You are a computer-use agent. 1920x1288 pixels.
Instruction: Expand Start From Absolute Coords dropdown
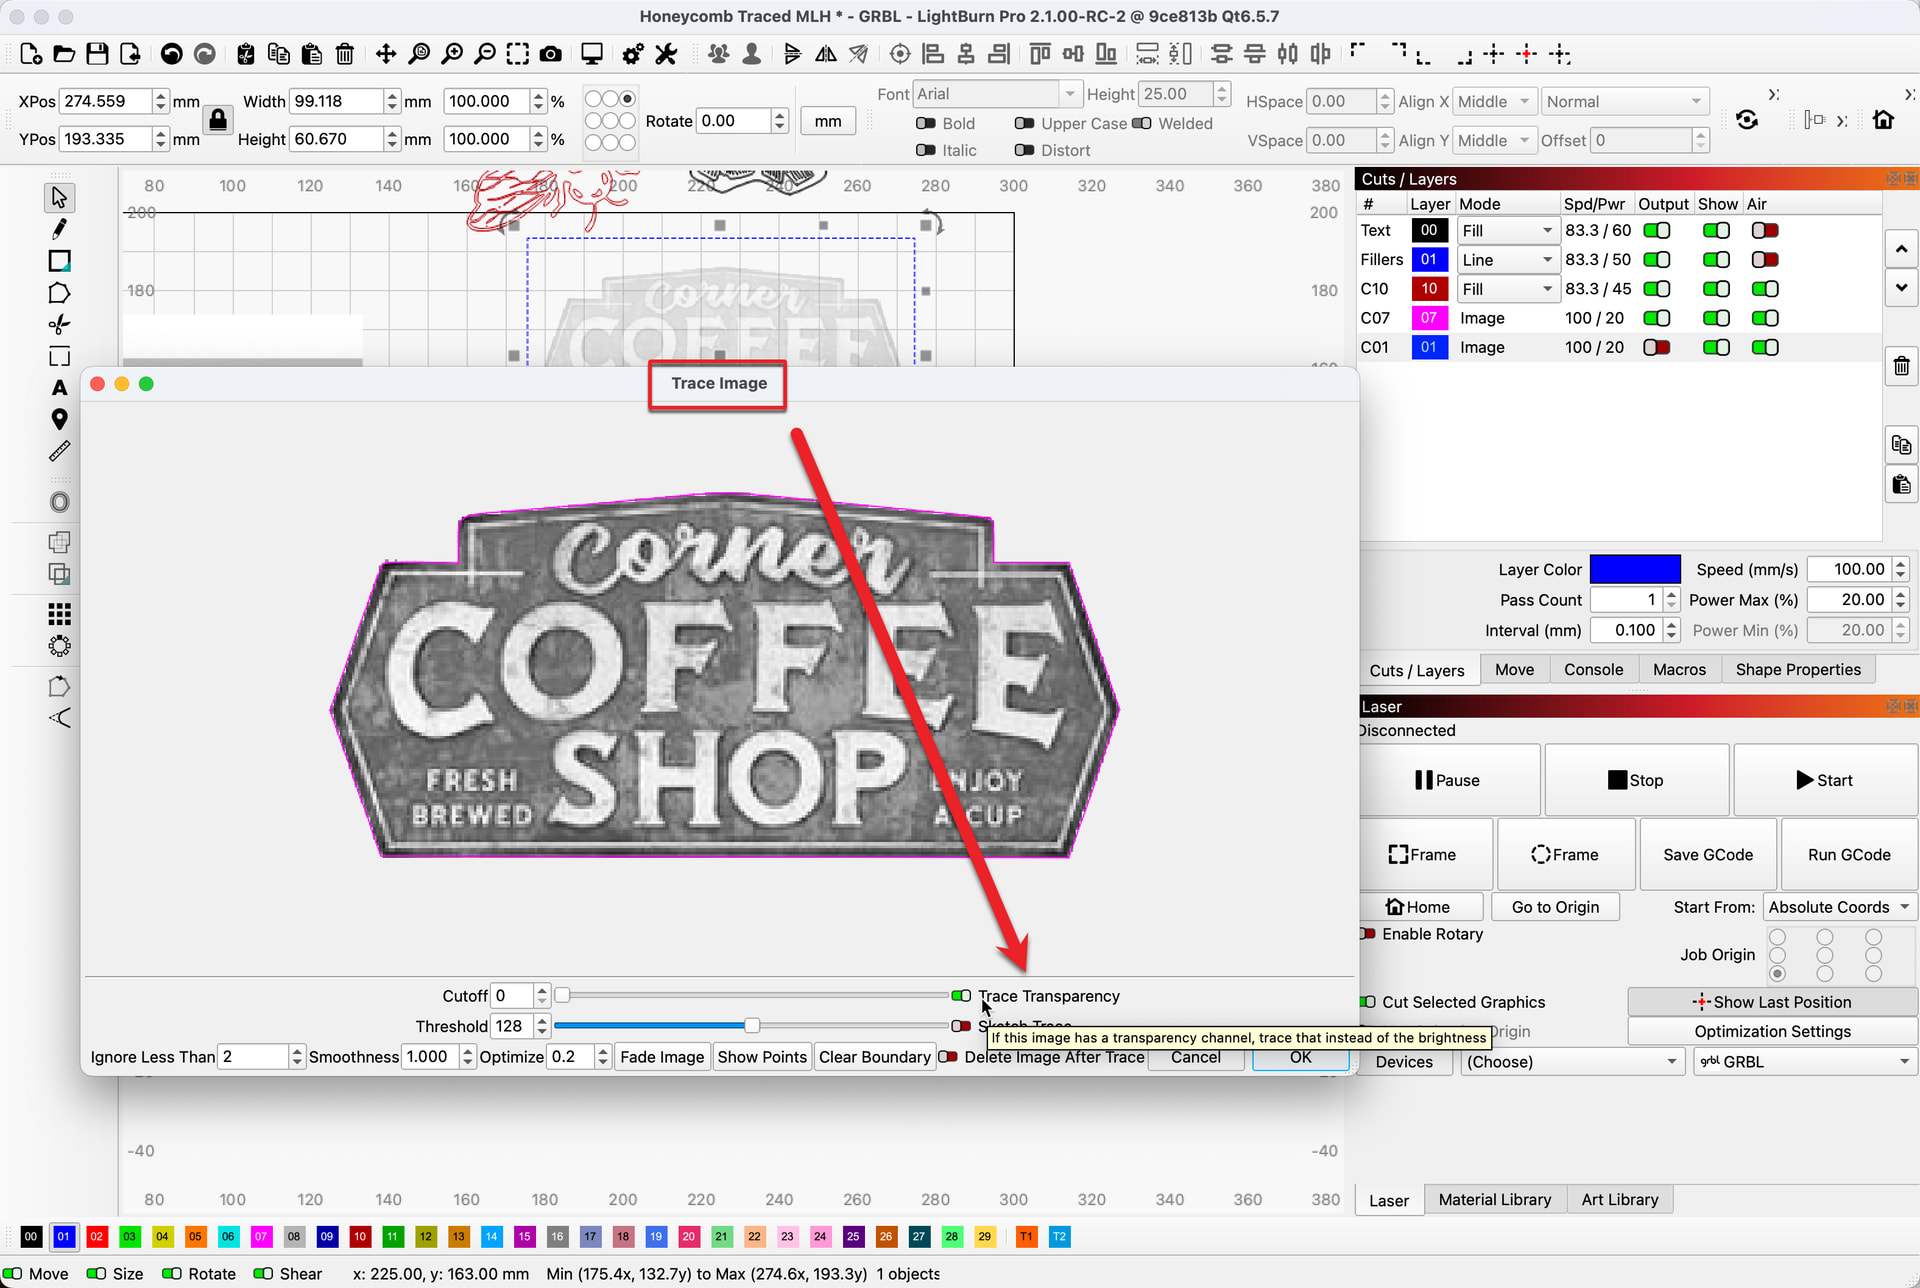(1838, 907)
